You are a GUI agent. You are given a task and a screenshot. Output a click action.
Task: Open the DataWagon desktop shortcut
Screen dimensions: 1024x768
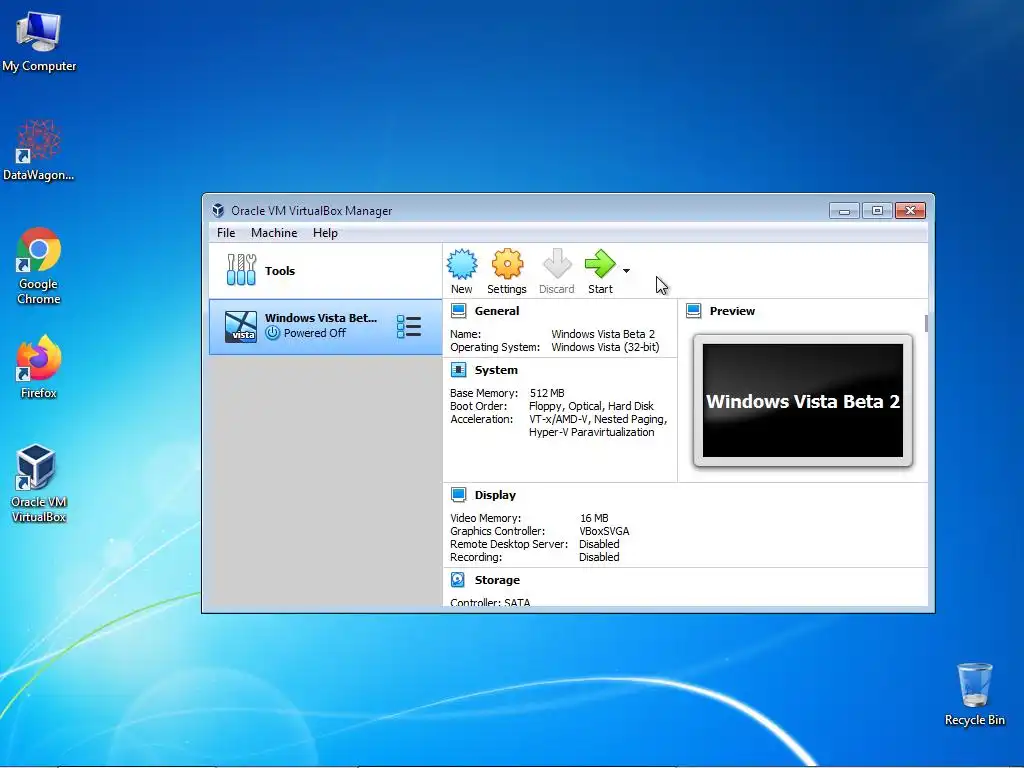(x=39, y=150)
